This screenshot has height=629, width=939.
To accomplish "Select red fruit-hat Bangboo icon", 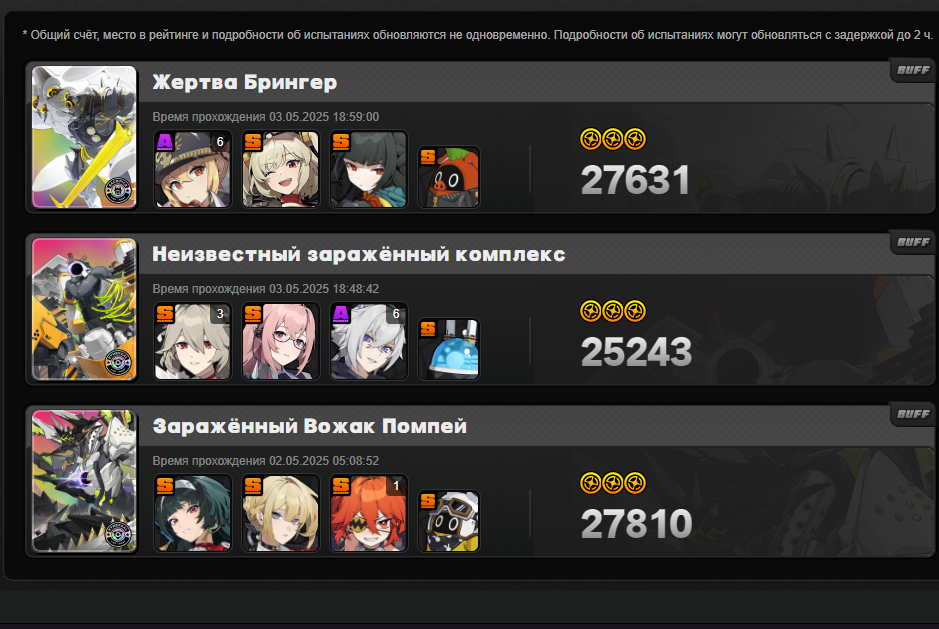I will (449, 177).
